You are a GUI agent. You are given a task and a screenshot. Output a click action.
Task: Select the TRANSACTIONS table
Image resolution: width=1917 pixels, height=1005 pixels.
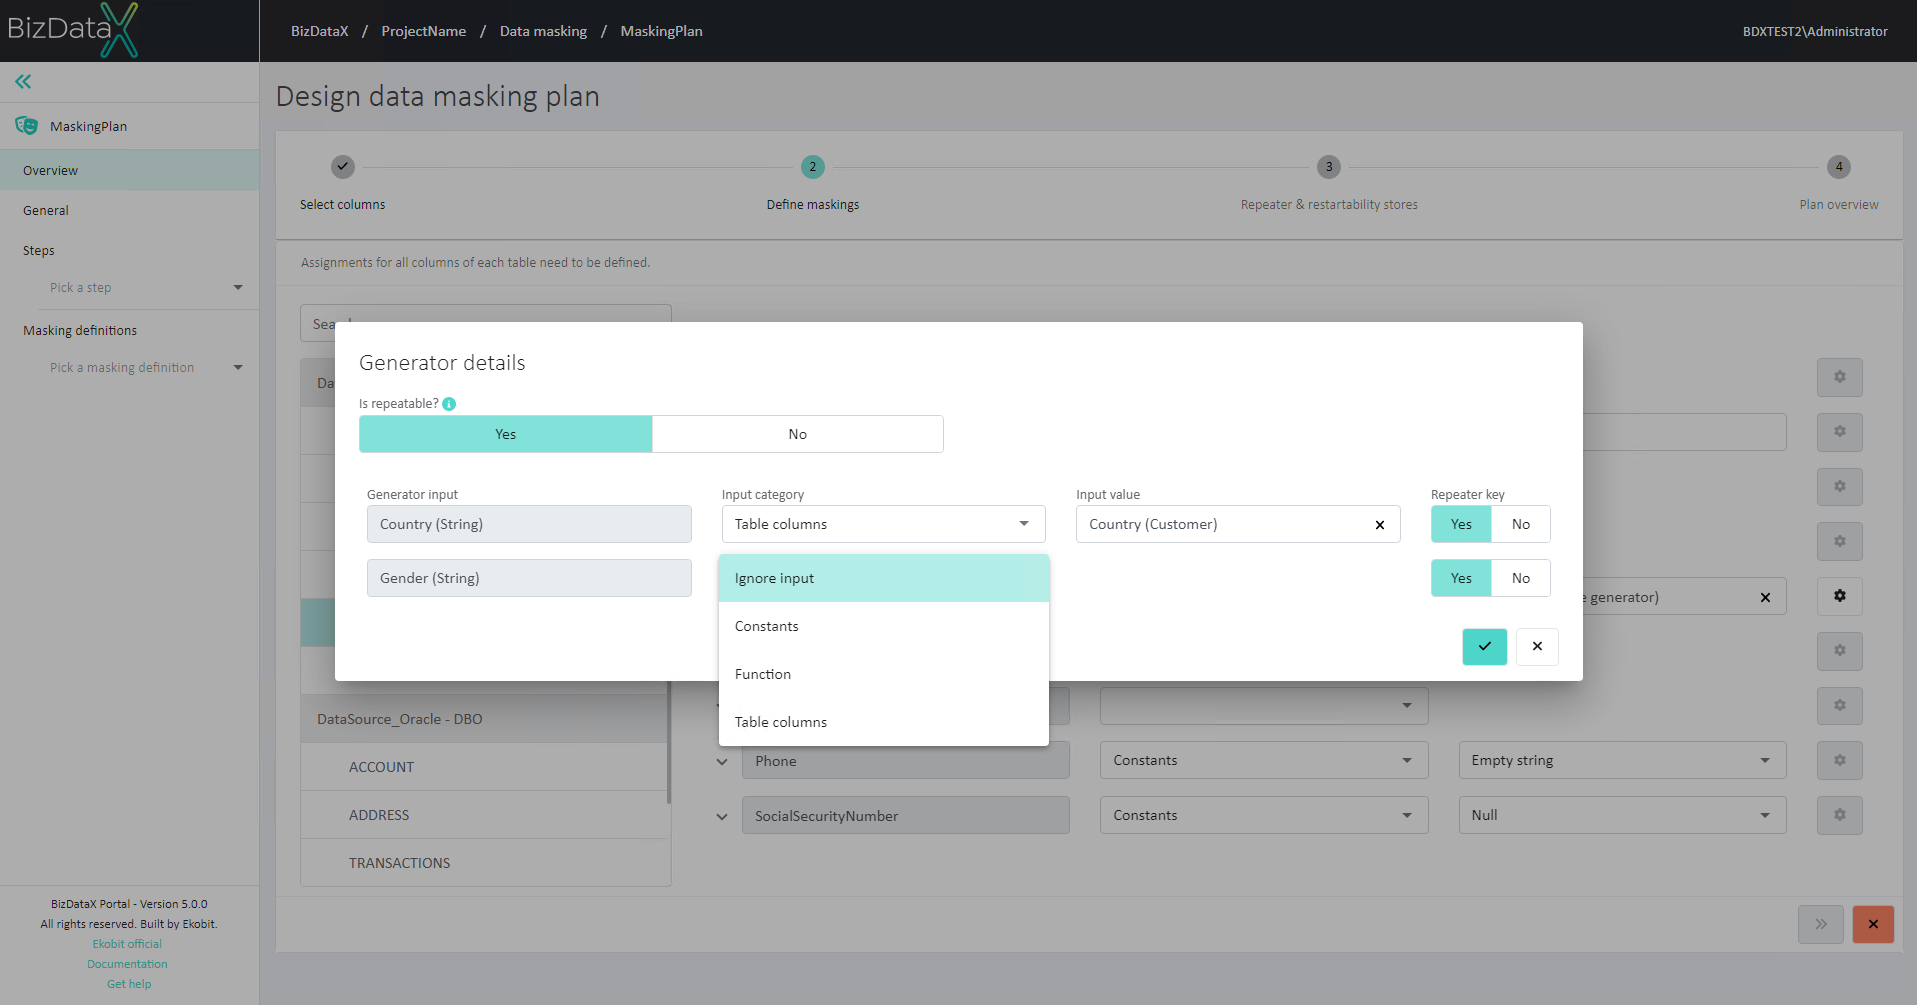click(485, 863)
